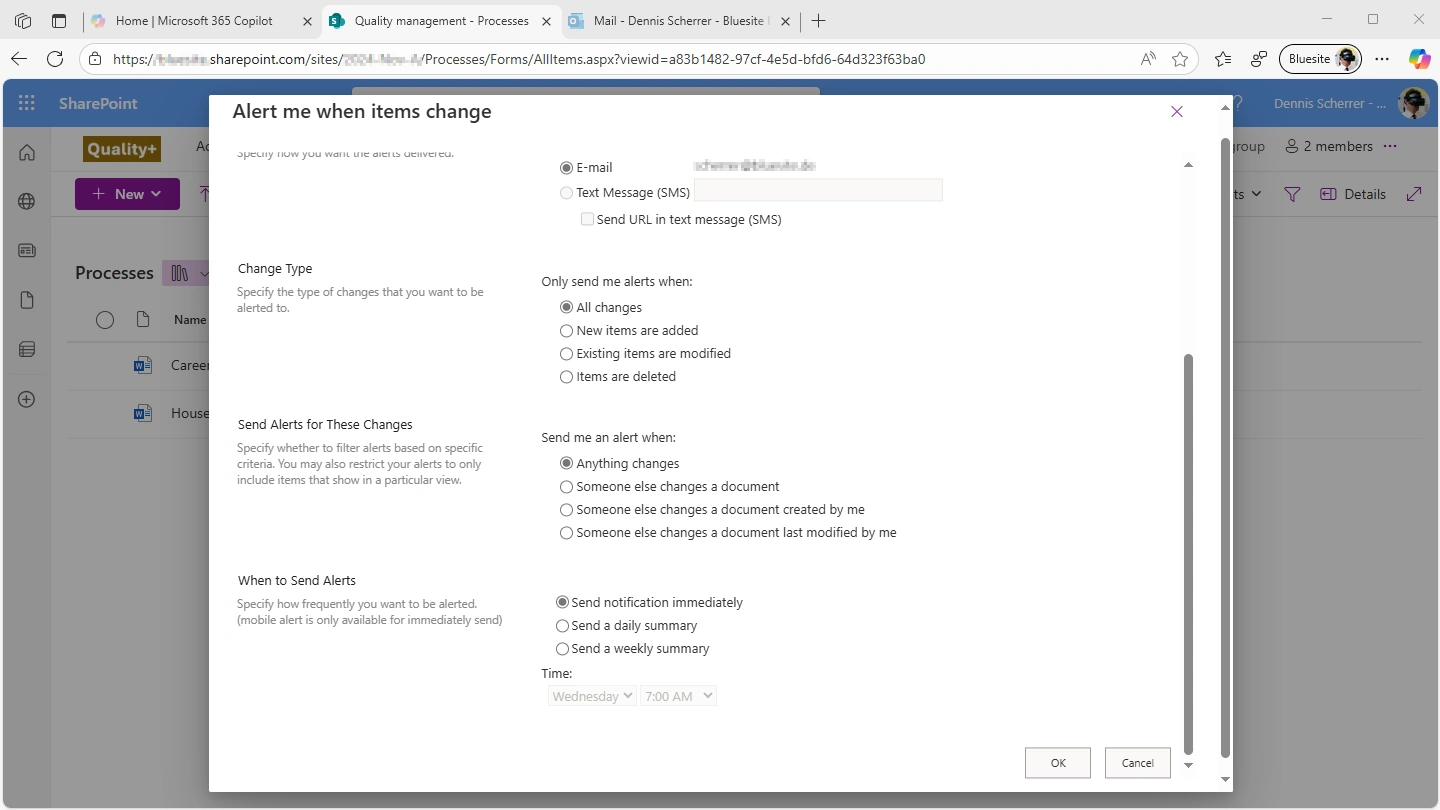Open Edge Settings and more menu
Image resolution: width=1440 pixels, height=810 pixels.
1382,59
